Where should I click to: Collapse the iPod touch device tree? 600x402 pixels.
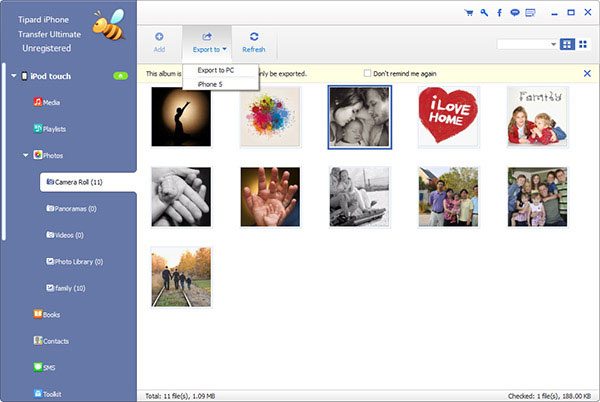(14, 76)
